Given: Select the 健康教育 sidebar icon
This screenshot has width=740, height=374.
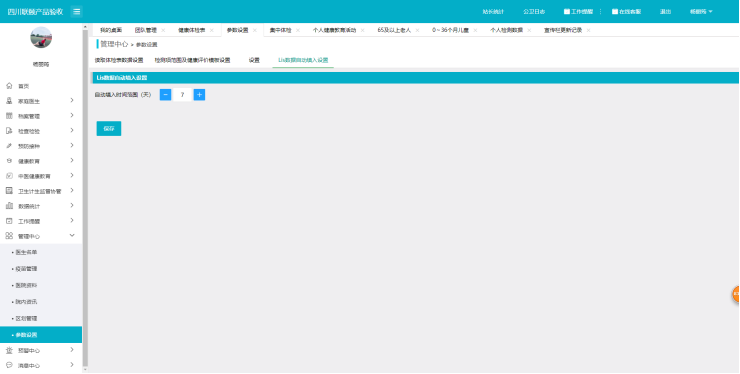Looking at the screenshot, I should (x=9, y=161).
